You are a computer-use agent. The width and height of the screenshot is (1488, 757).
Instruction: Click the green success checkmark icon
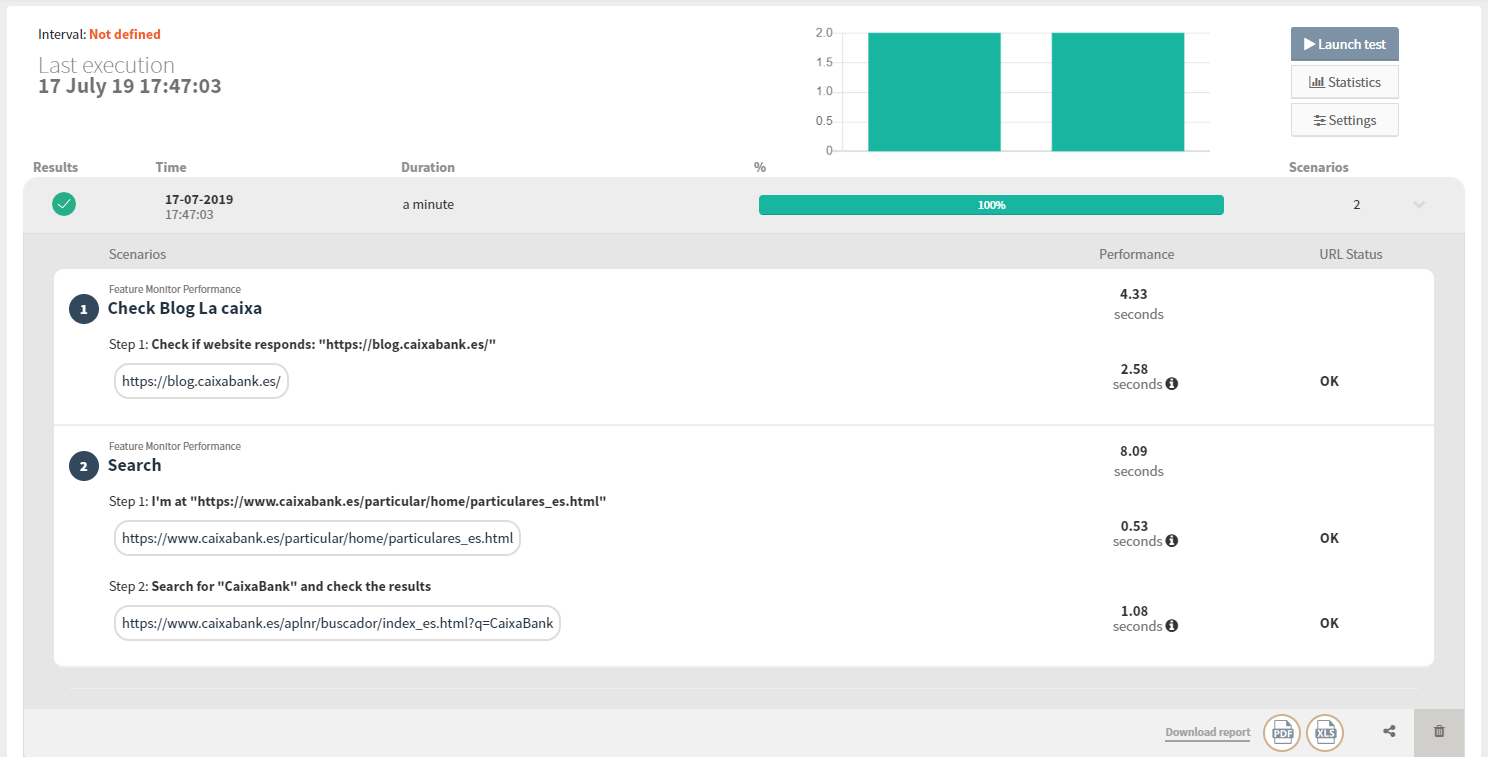[x=64, y=204]
